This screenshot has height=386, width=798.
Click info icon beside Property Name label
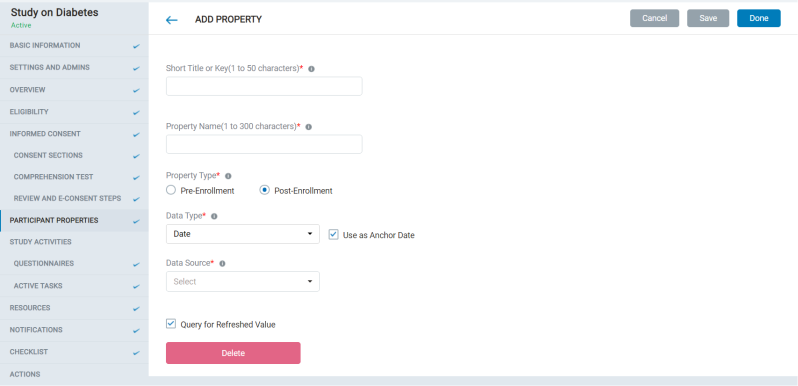(x=308, y=127)
